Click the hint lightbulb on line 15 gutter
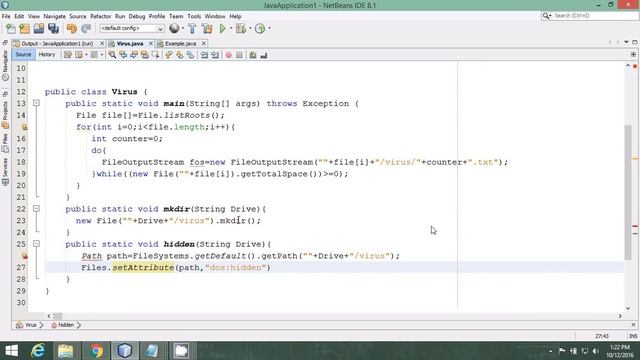Screen dimensions: 640x360 24,127
